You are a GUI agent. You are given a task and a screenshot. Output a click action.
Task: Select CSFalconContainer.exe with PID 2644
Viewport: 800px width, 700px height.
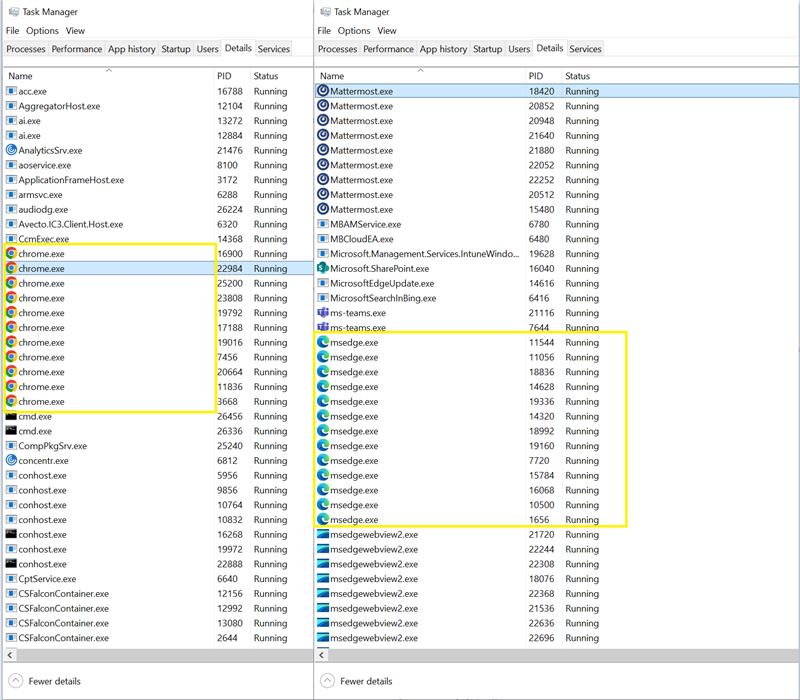[158, 638]
